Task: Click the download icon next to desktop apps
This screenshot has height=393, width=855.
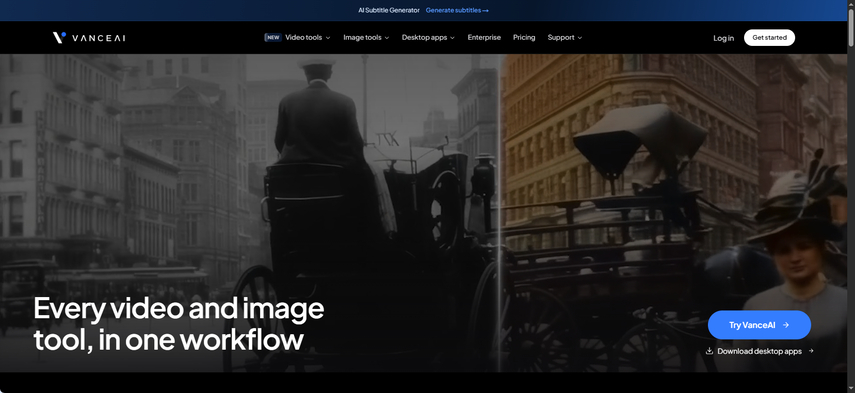Action: coord(709,351)
